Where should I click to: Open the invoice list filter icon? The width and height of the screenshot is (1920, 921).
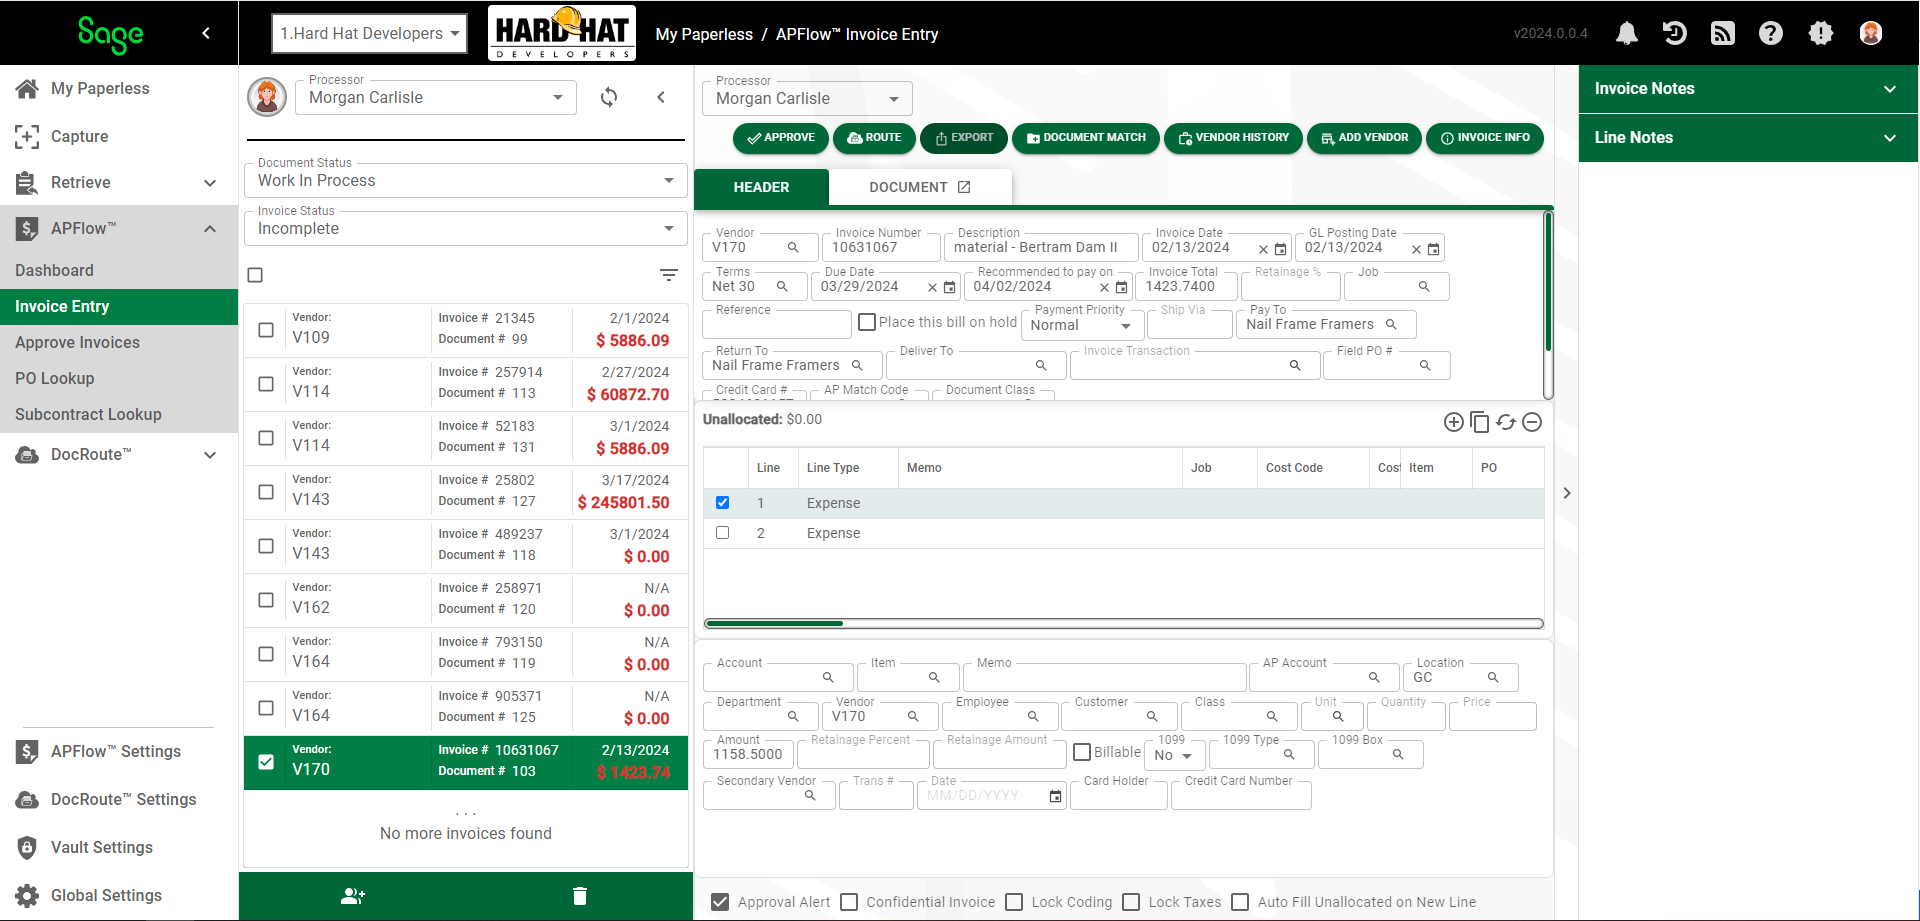coord(669,275)
